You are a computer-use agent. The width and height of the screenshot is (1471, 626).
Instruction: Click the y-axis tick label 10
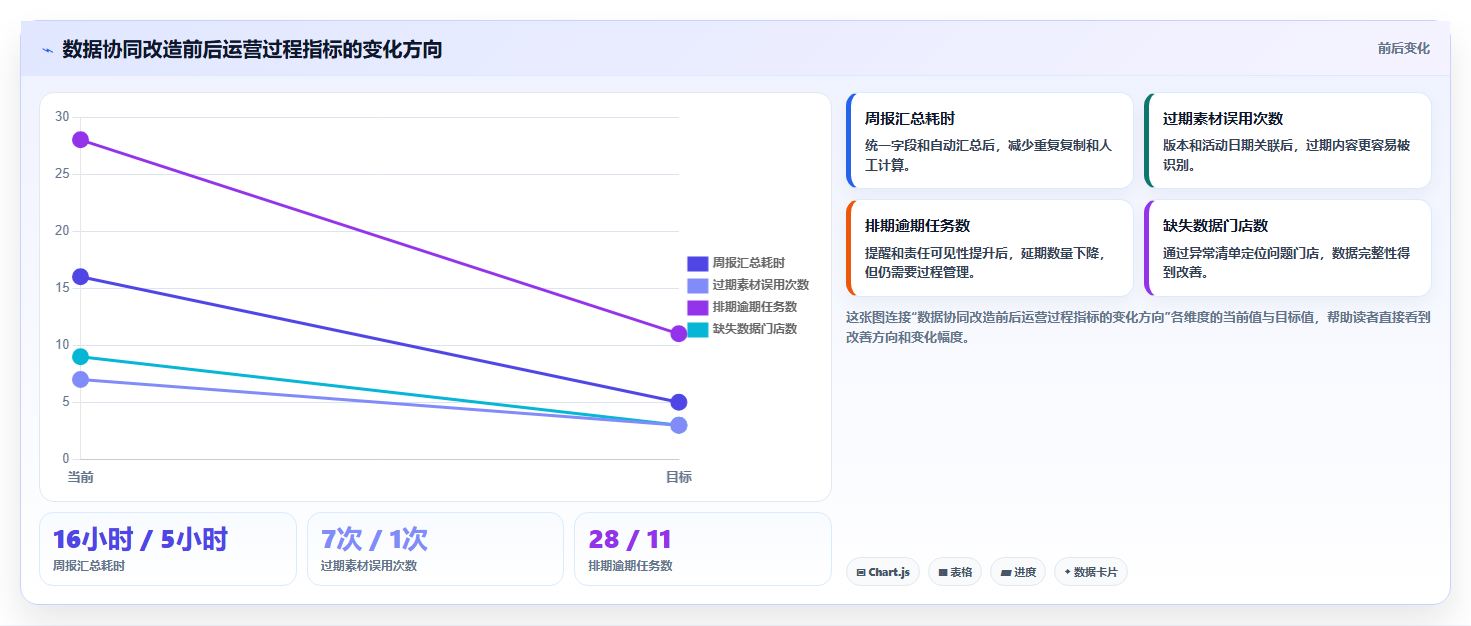62,345
